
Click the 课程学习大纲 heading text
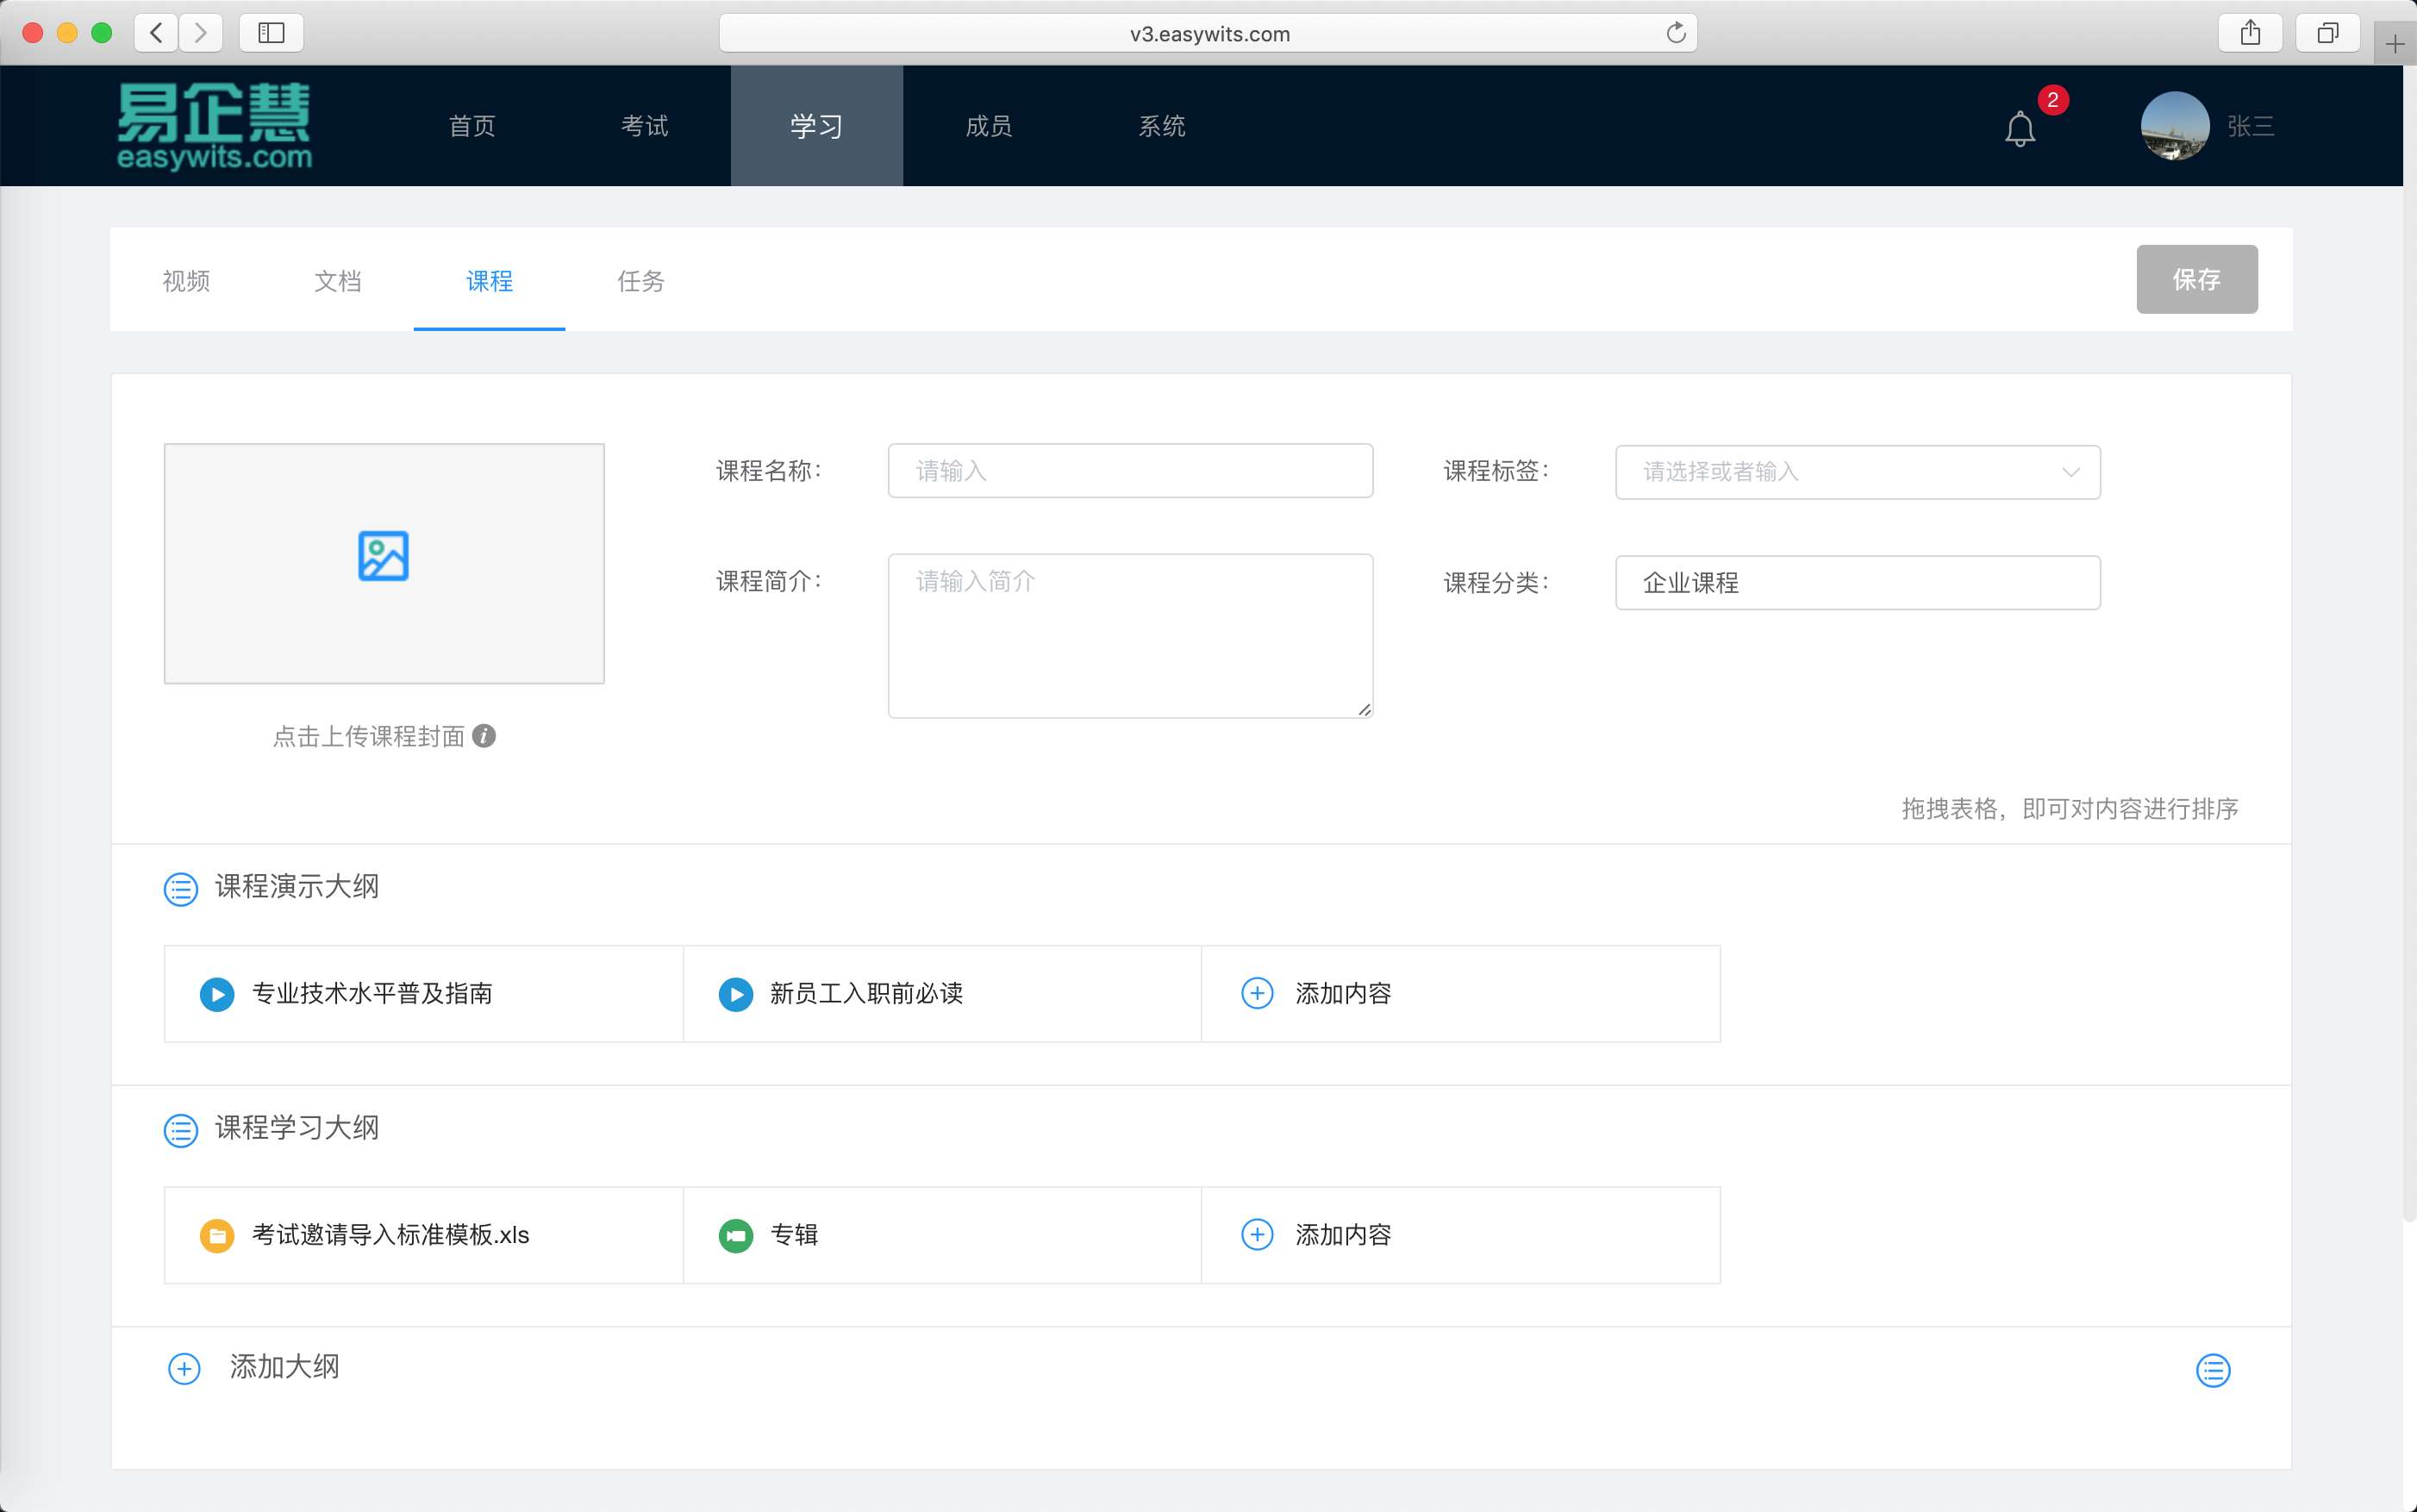pyautogui.click(x=297, y=1128)
